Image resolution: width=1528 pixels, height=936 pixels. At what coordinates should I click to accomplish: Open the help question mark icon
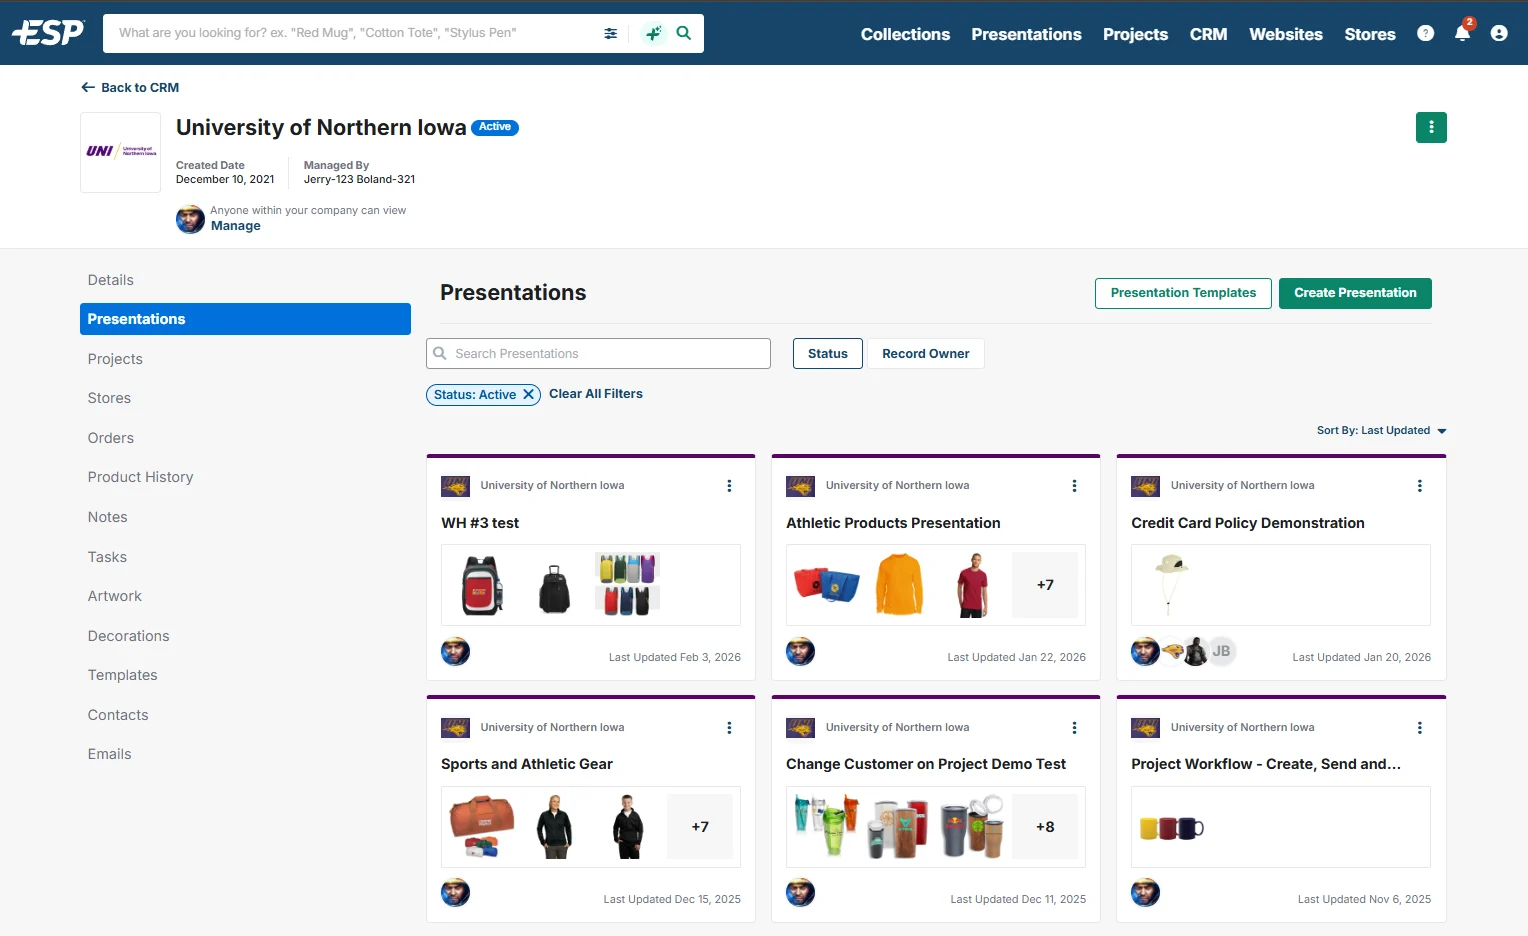(1426, 33)
